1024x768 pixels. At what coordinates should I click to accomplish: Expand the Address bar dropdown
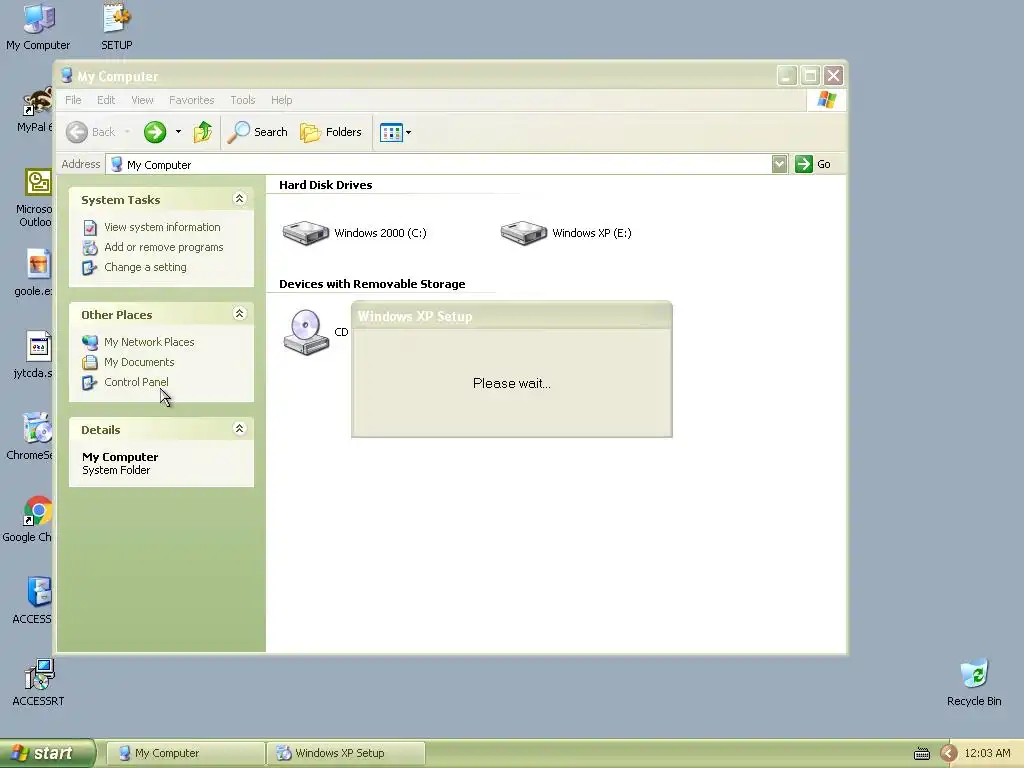(779, 164)
